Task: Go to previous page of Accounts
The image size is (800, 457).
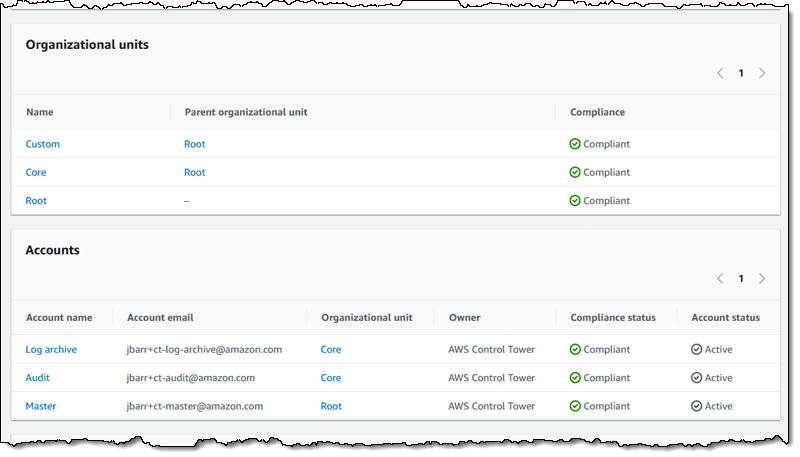Action: tap(720, 278)
